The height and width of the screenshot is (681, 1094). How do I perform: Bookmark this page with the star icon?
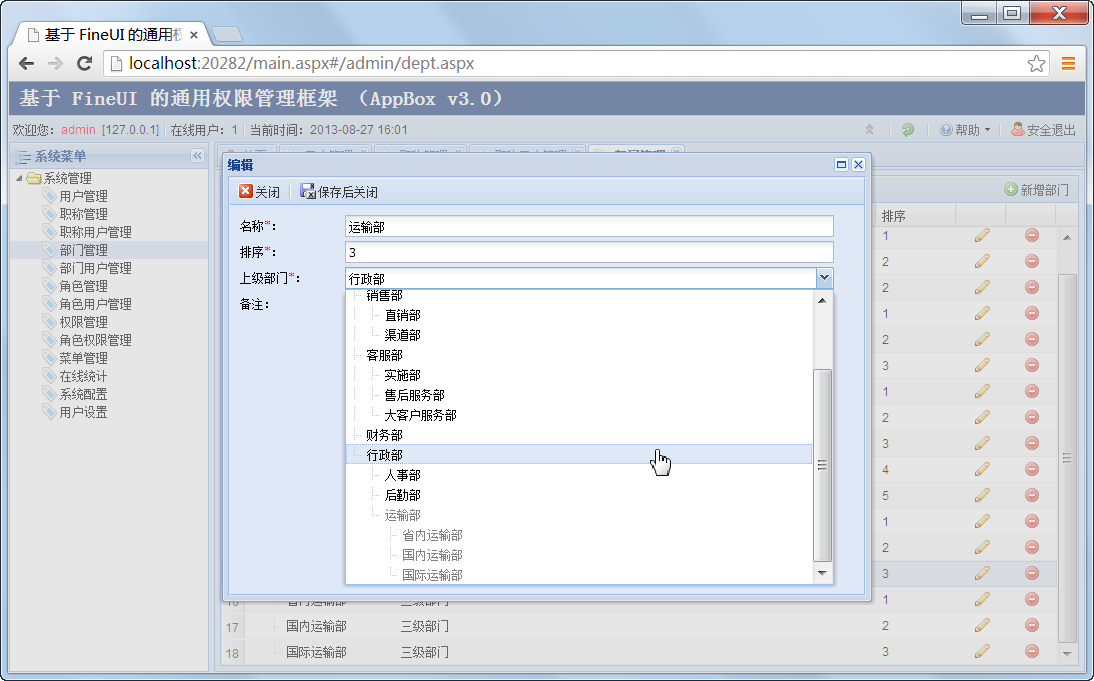(1036, 64)
